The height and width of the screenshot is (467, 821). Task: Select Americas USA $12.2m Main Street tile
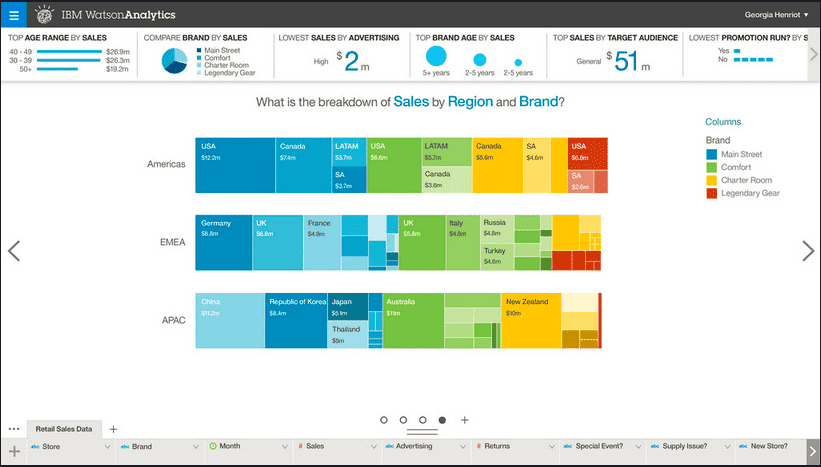[235, 165]
